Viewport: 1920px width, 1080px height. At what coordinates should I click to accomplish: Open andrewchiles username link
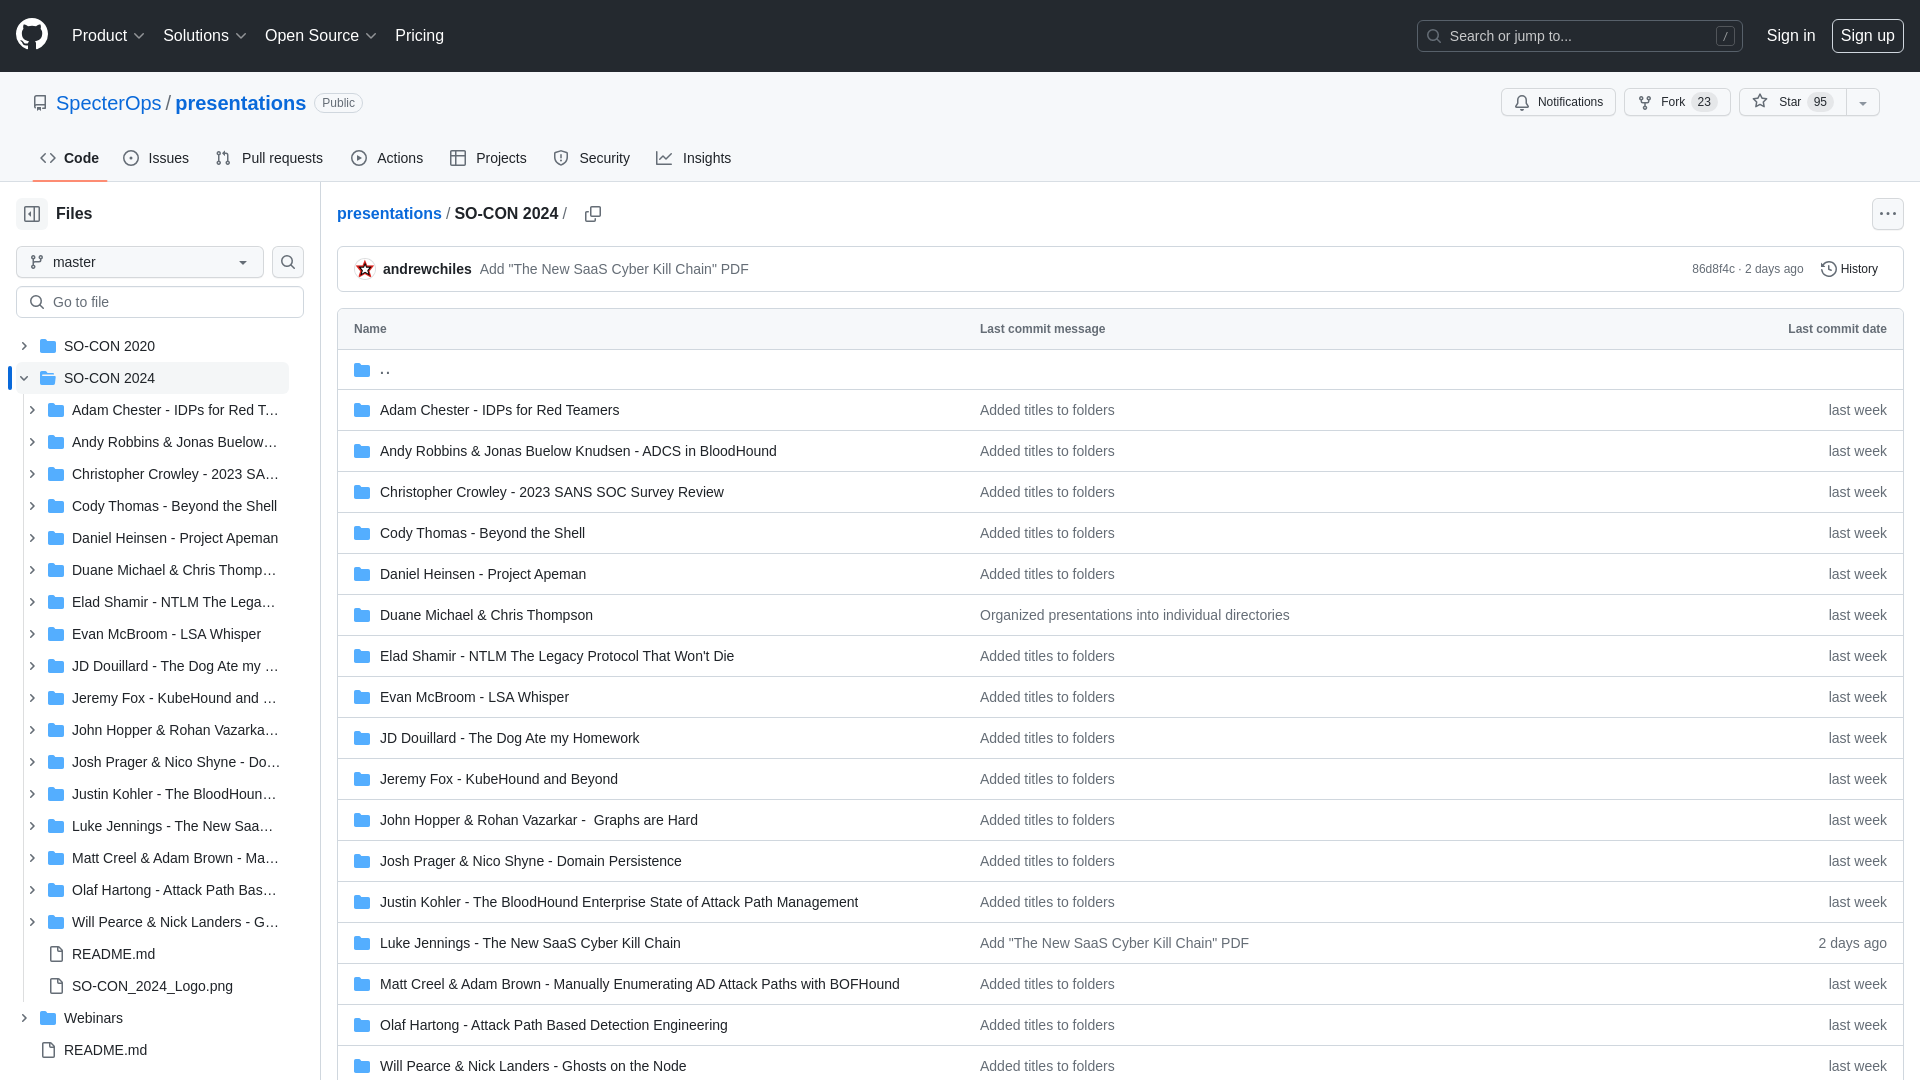coord(427,269)
